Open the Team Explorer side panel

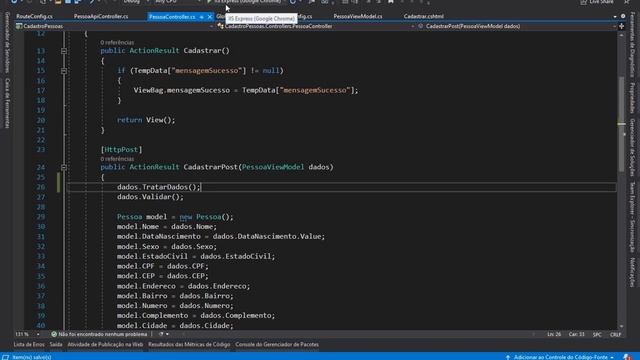[x=632, y=217]
